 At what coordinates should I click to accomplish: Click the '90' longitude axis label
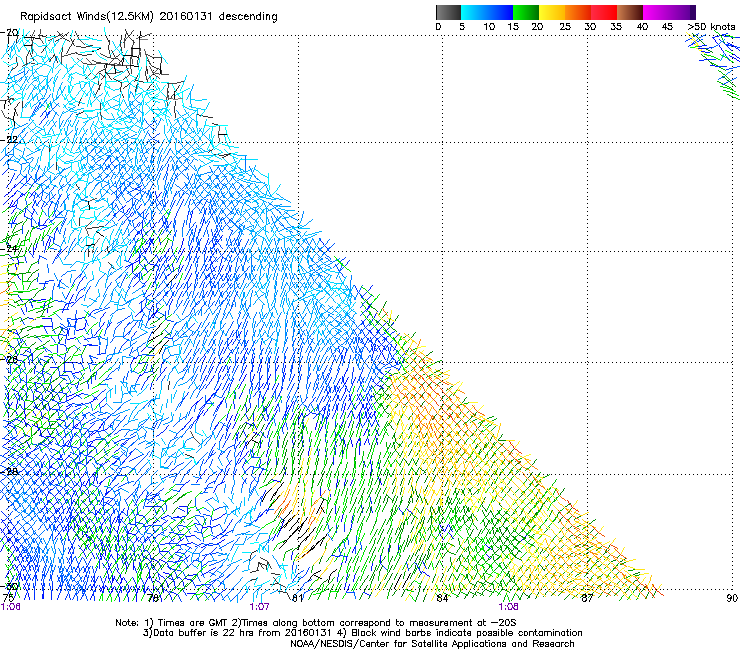coord(732,598)
